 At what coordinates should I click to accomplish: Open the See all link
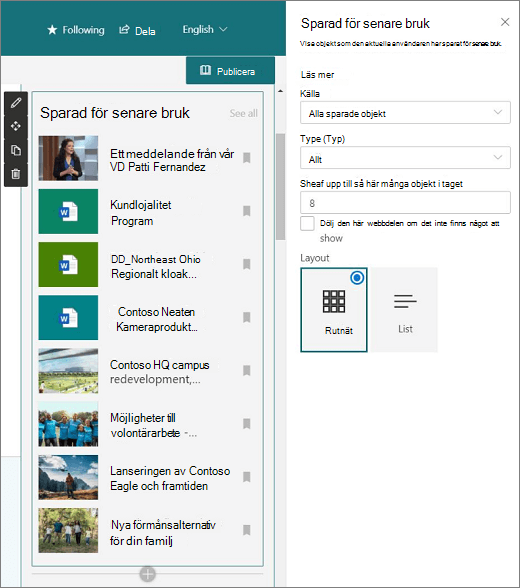(x=243, y=113)
